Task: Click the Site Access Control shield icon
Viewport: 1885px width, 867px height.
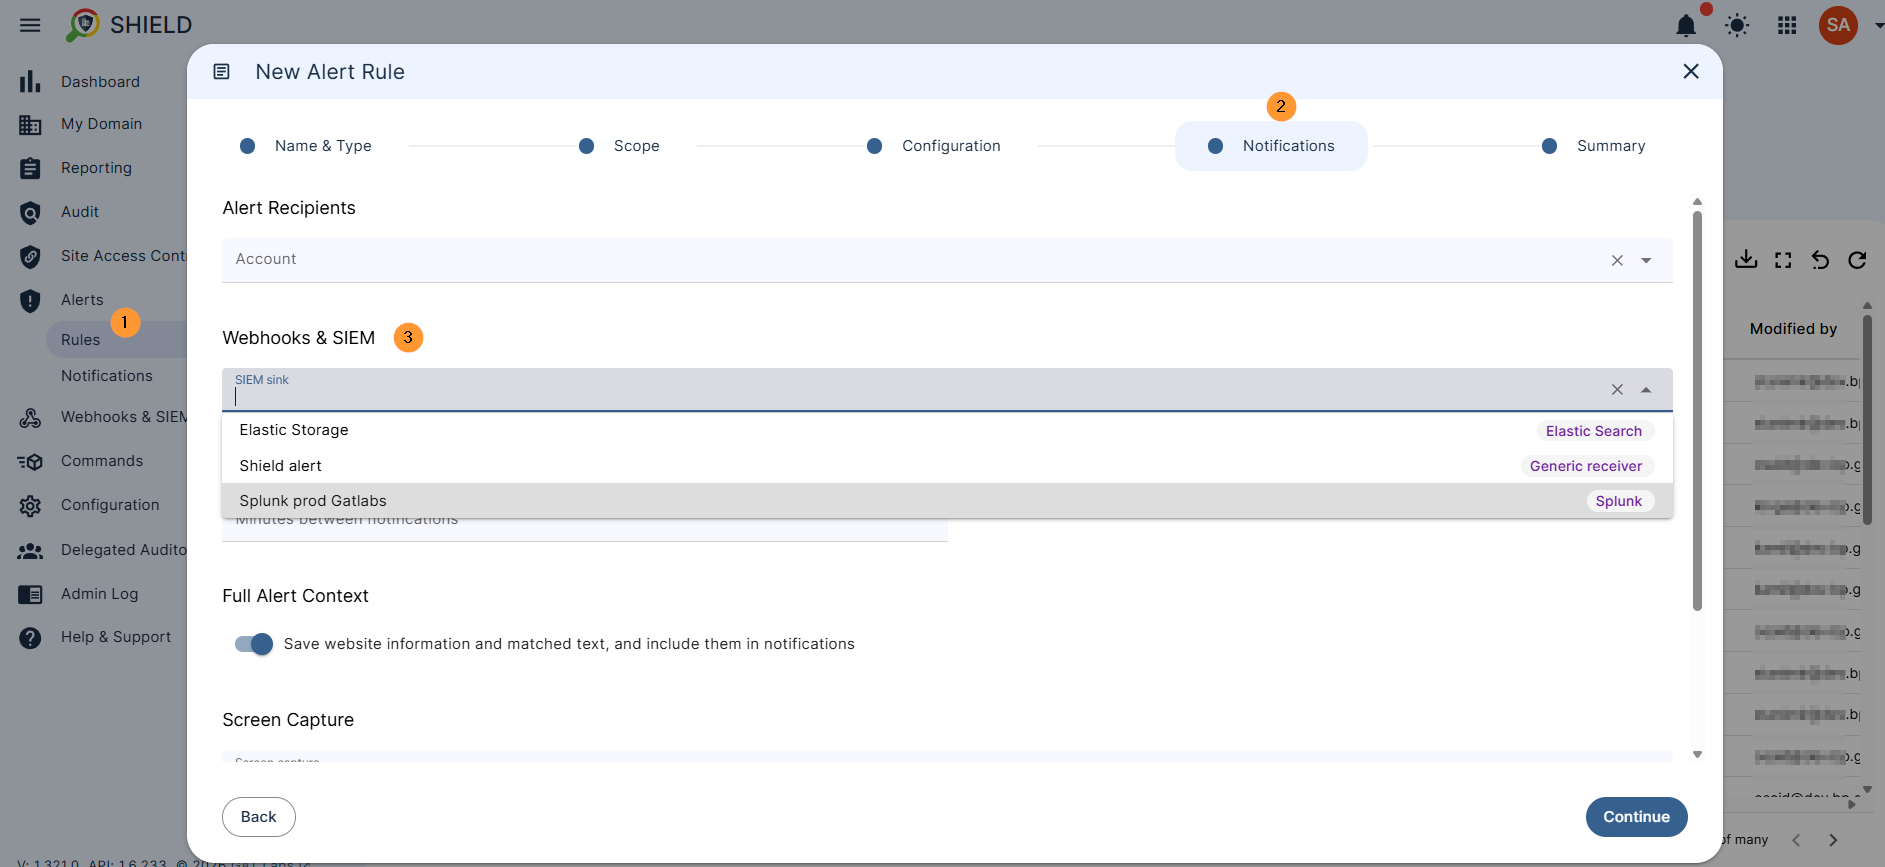Action: point(30,257)
